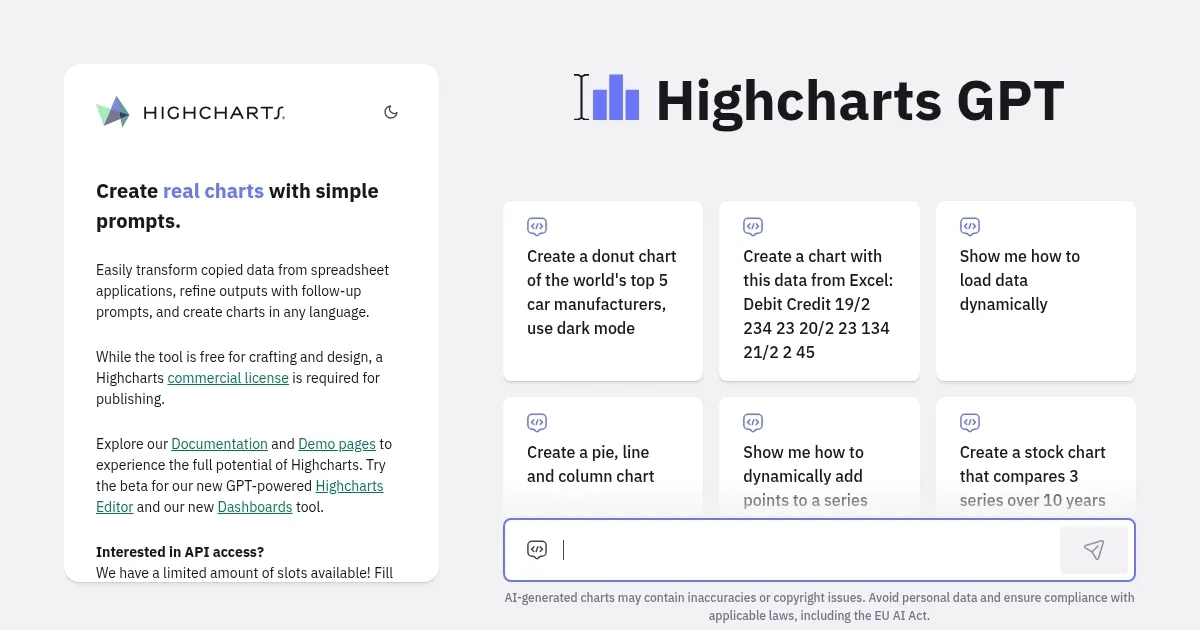Open the commercial license link
The width and height of the screenshot is (1200, 630).
227,378
